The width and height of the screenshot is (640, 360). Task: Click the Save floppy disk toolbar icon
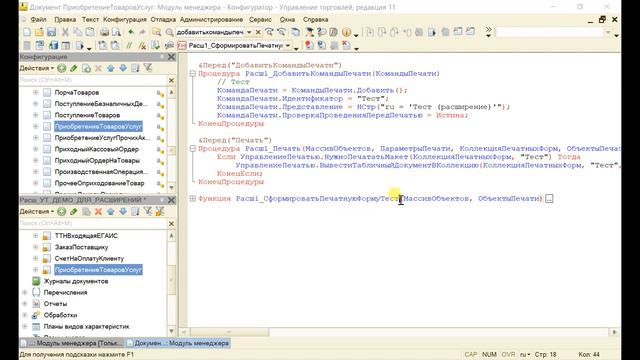click(x=51, y=32)
